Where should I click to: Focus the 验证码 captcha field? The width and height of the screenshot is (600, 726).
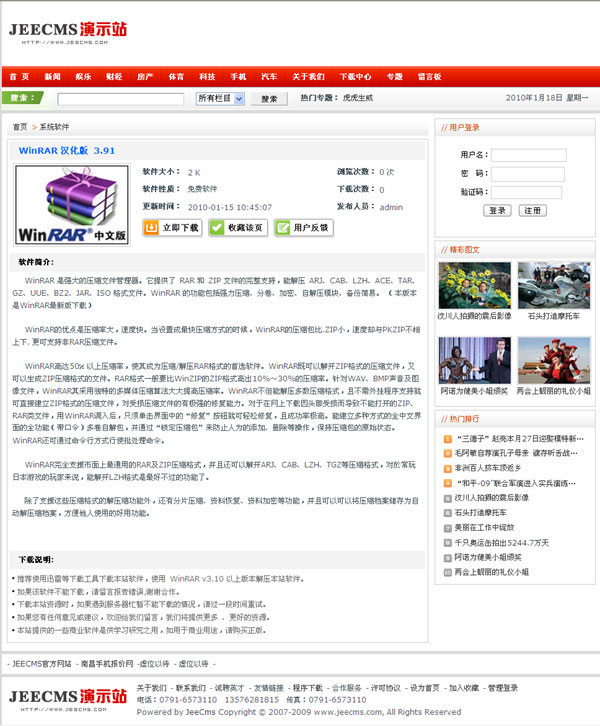click(526, 192)
